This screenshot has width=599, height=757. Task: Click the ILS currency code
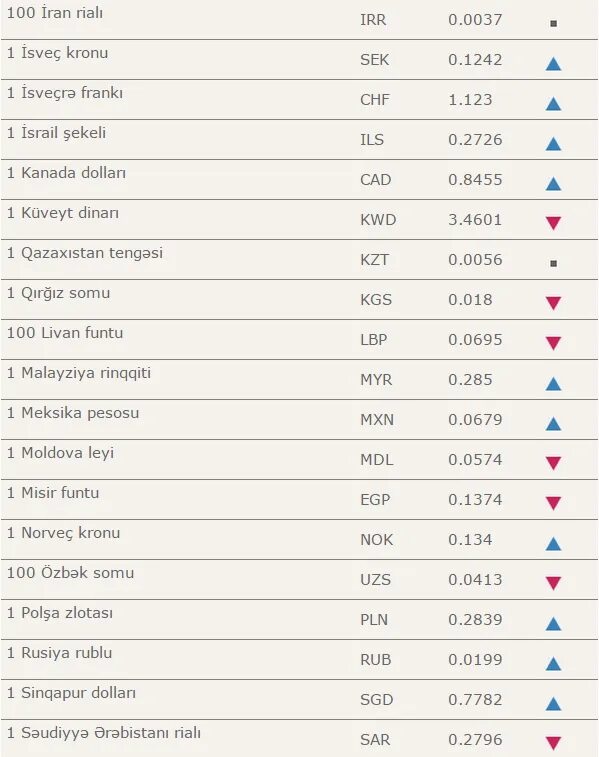click(372, 140)
